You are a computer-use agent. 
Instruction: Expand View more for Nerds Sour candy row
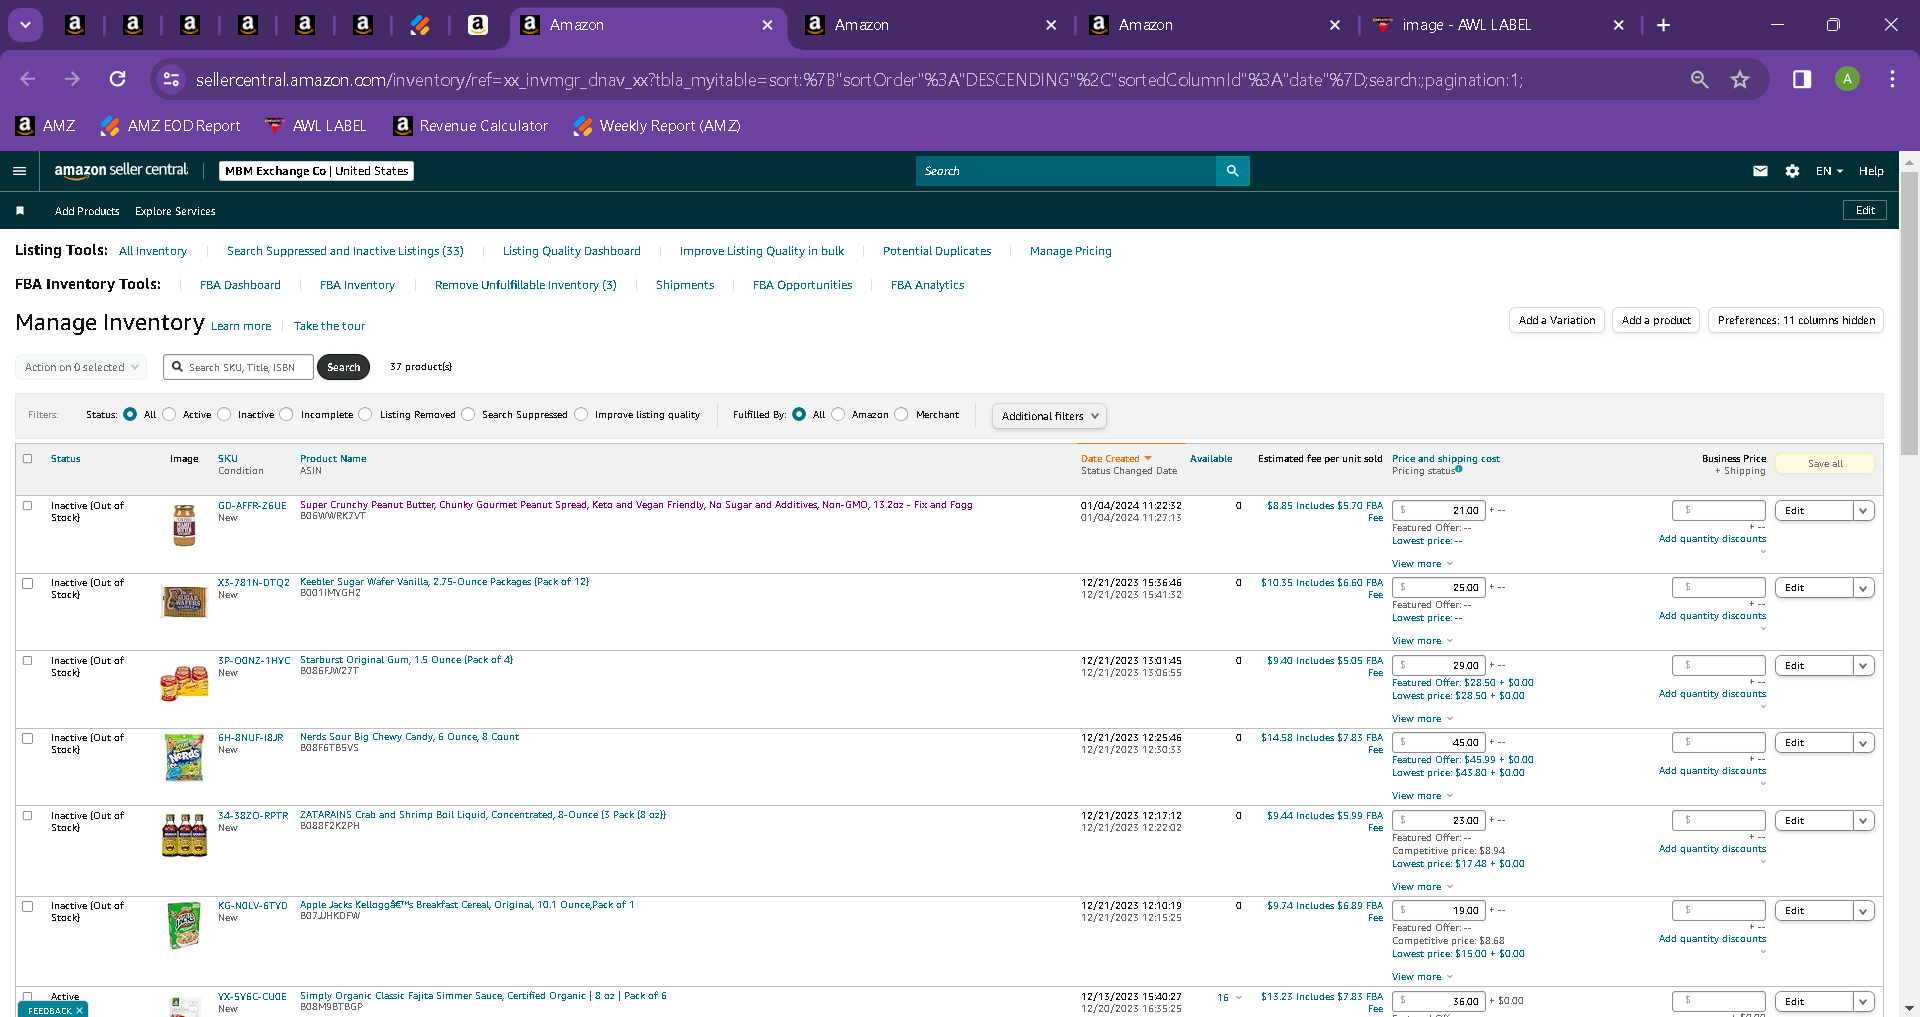pos(1422,796)
